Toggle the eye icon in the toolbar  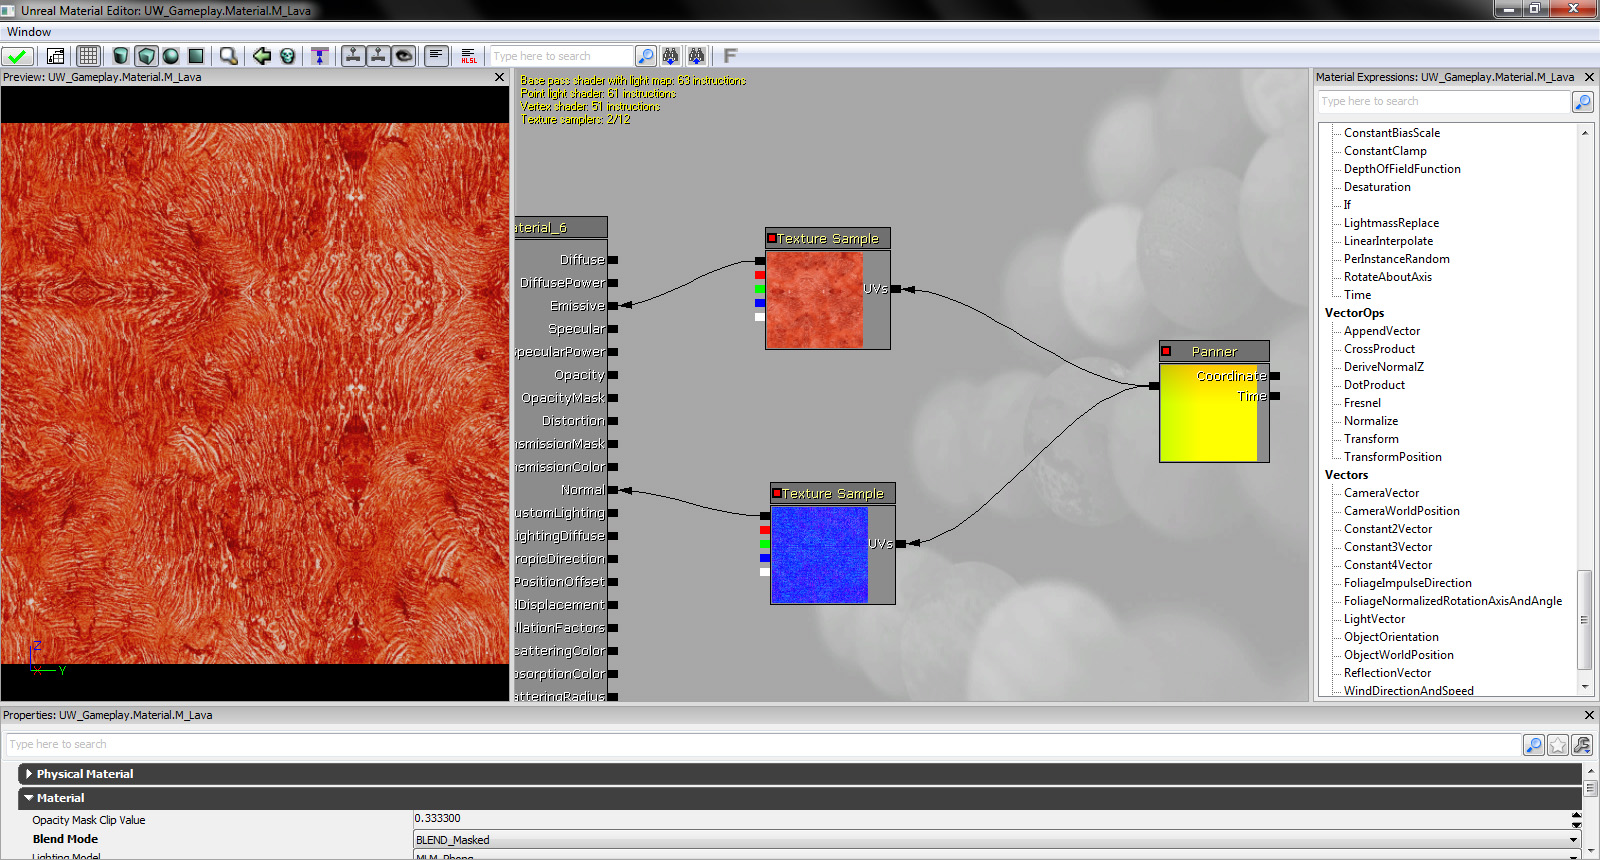[404, 56]
